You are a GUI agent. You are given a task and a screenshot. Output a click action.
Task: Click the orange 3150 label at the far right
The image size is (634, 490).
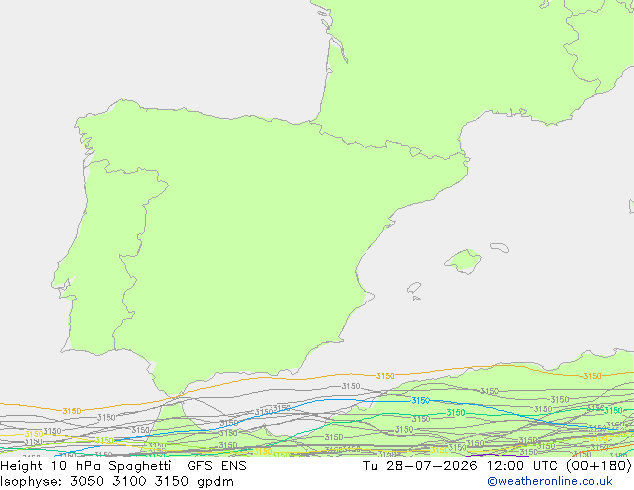pos(592,376)
